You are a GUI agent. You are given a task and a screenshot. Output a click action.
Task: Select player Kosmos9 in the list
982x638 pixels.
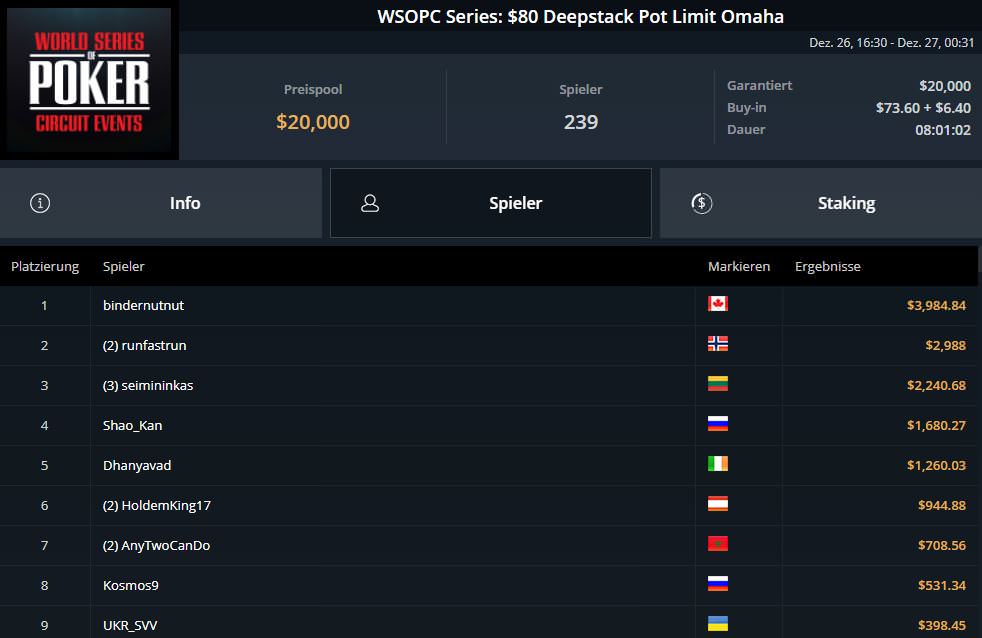coord(131,585)
